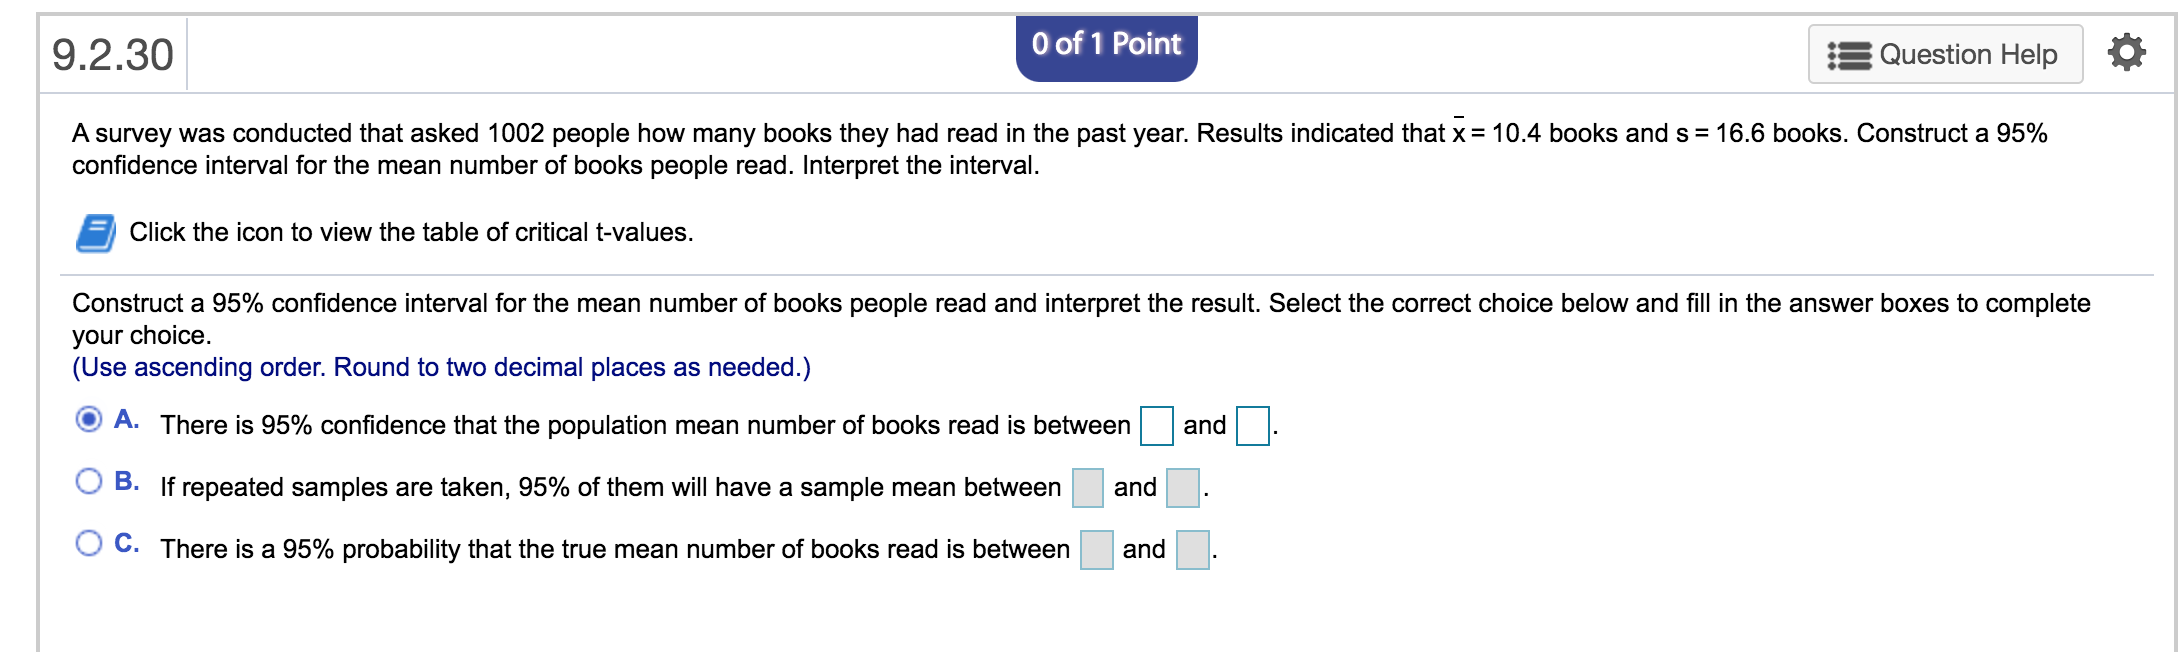Click the first answer box in choice A
The width and height of the screenshot is (2180, 652).
[1156, 426]
